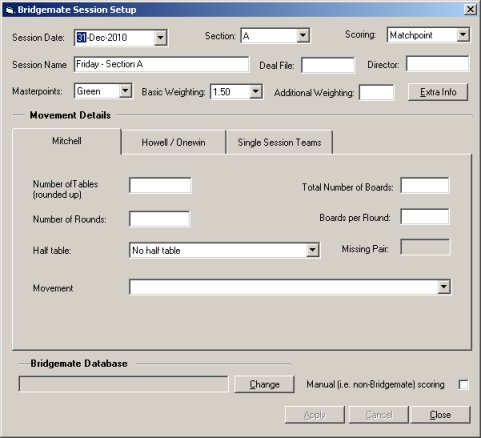Click the Close button
Viewport: 481px width, 438px height.
440,415
